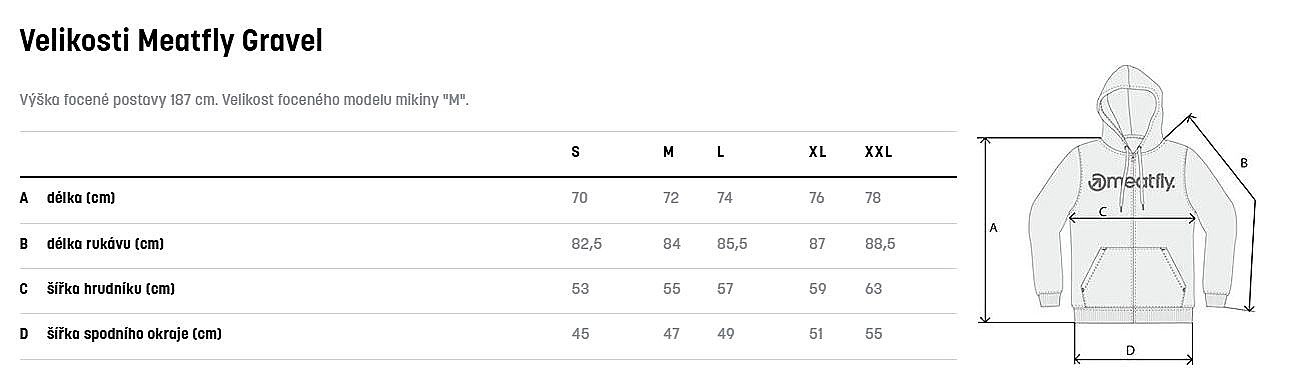
Task: Select the hoodie diagram image
Action: [x=1120, y=217]
